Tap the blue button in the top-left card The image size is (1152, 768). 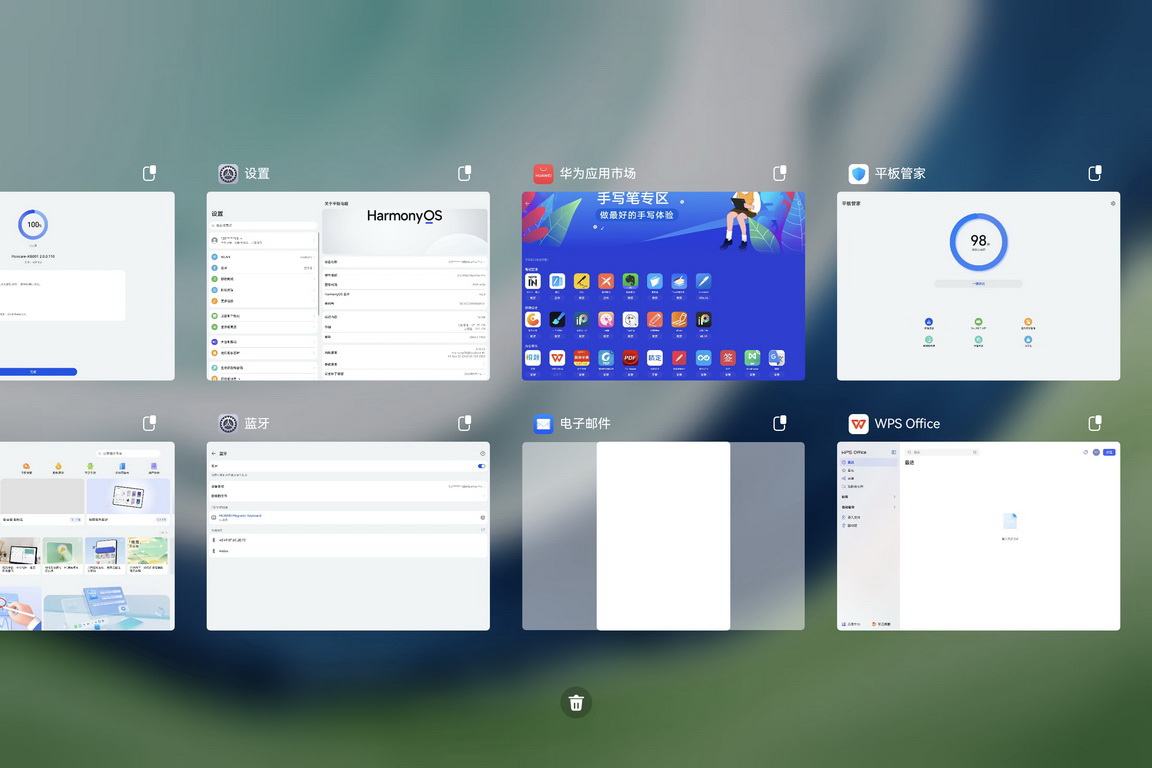click(x=37, y=372)
